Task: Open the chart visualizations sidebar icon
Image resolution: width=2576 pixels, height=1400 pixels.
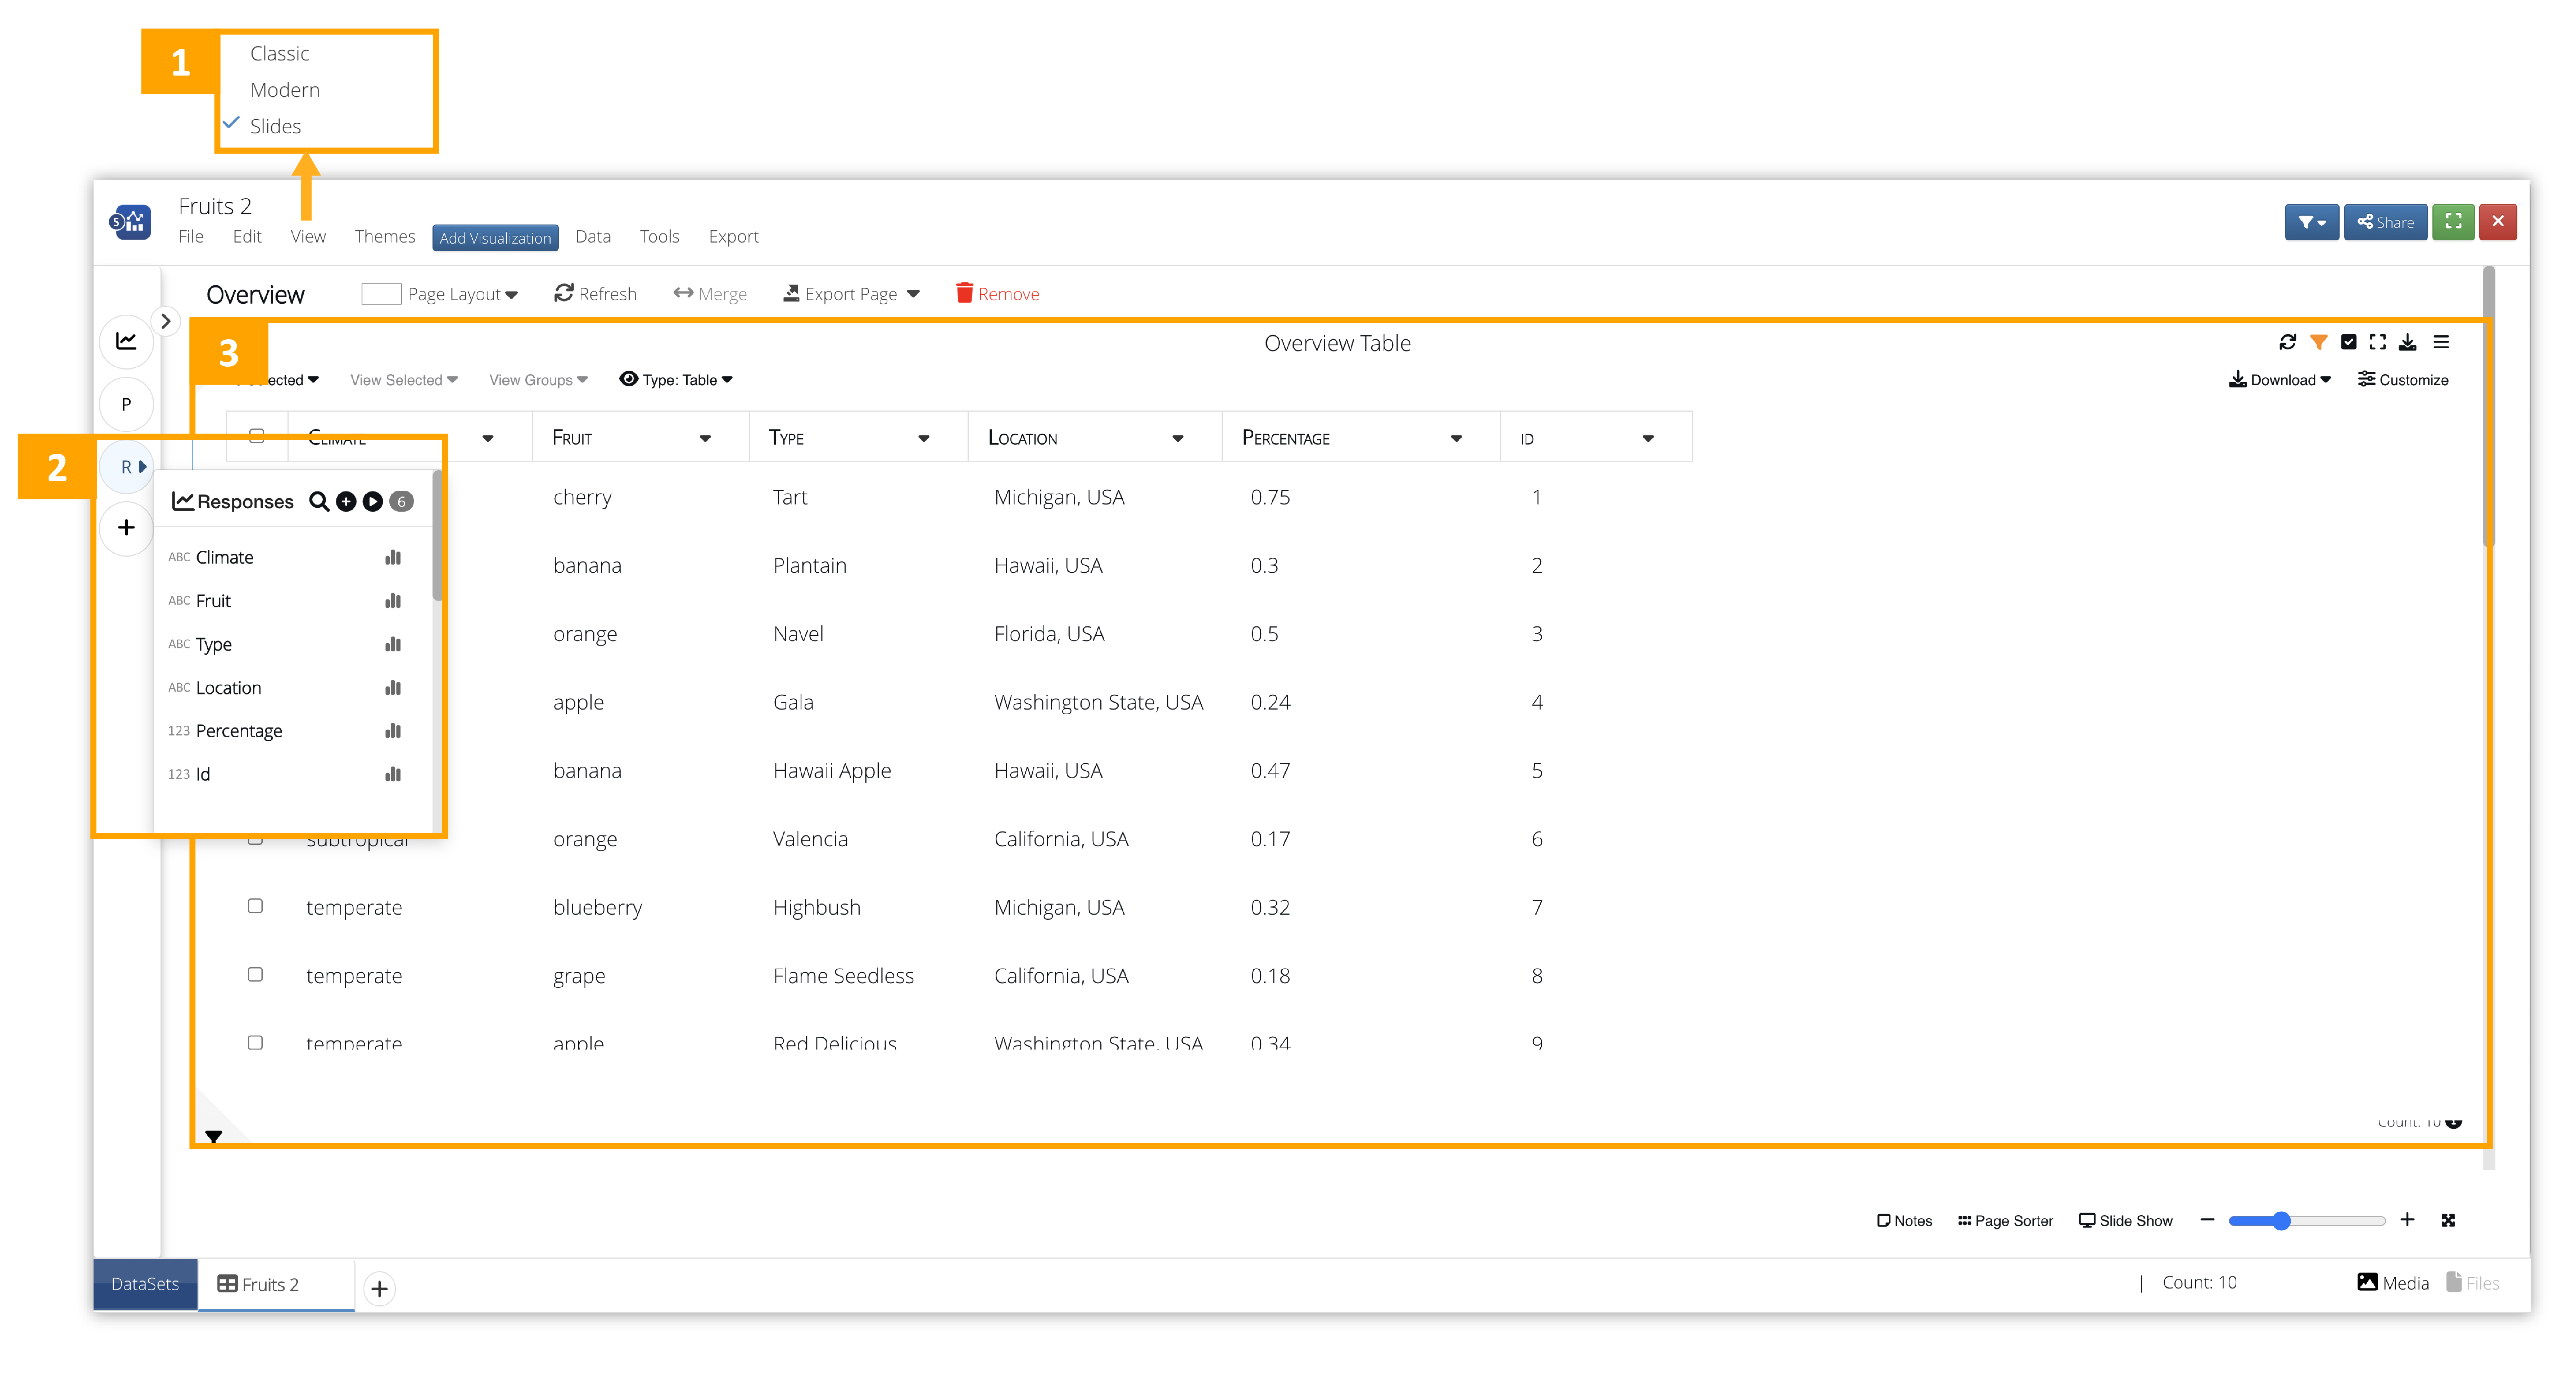Action: [x=126, y=341]
